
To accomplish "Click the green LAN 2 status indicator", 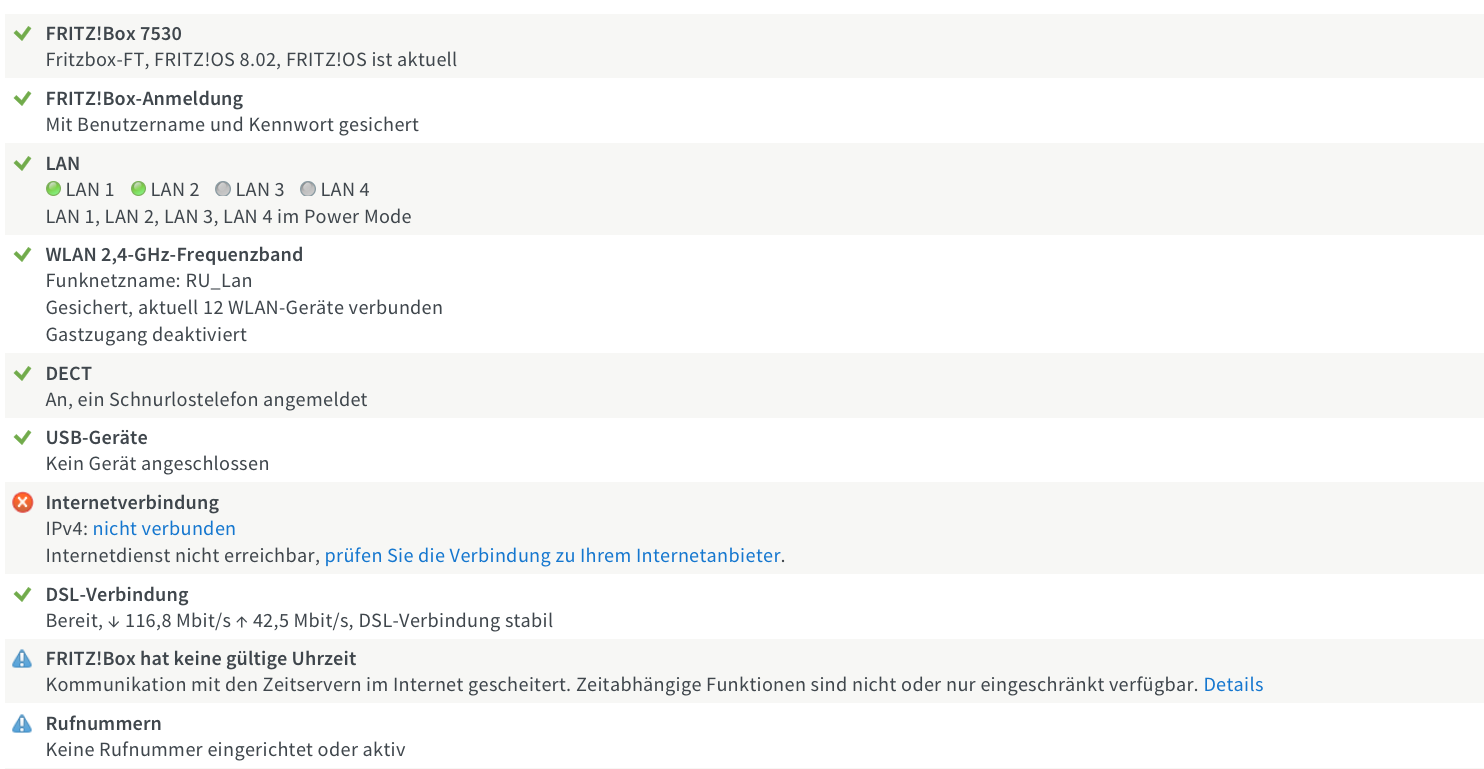I will tap(139, 189).
